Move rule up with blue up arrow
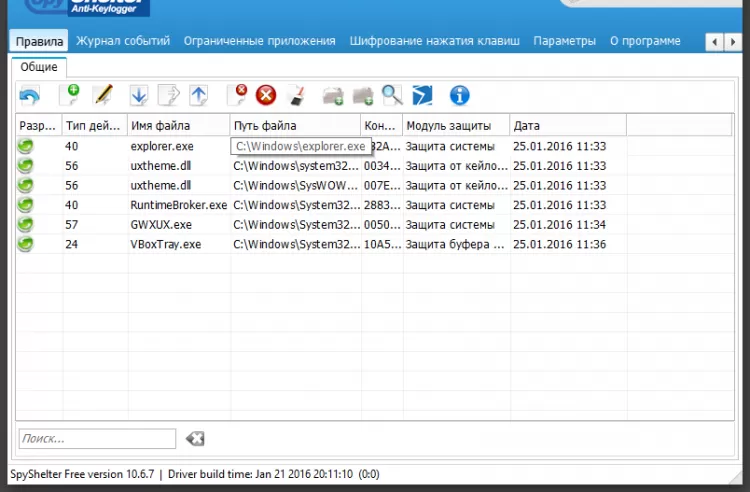Viewport: 750px width, 492px height. (x=199, y=95)
